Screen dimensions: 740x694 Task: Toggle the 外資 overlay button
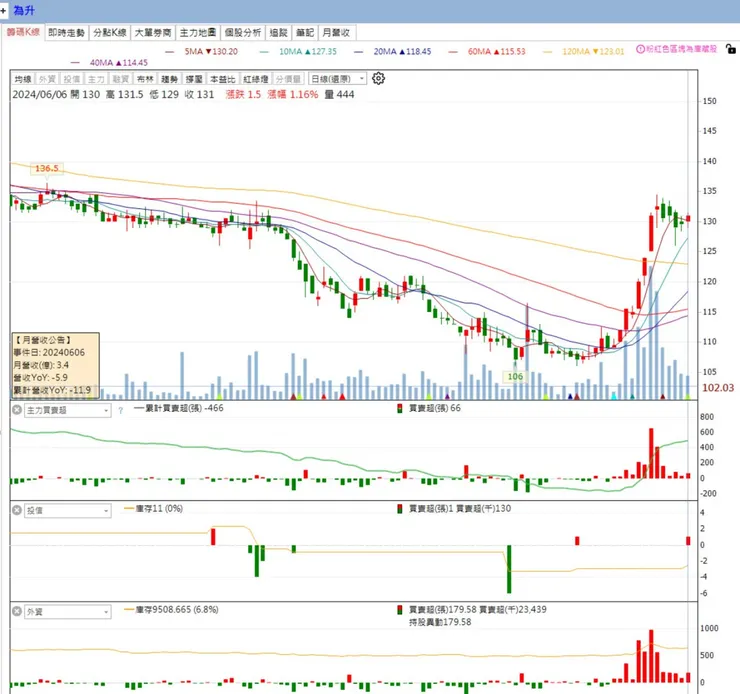47,79
